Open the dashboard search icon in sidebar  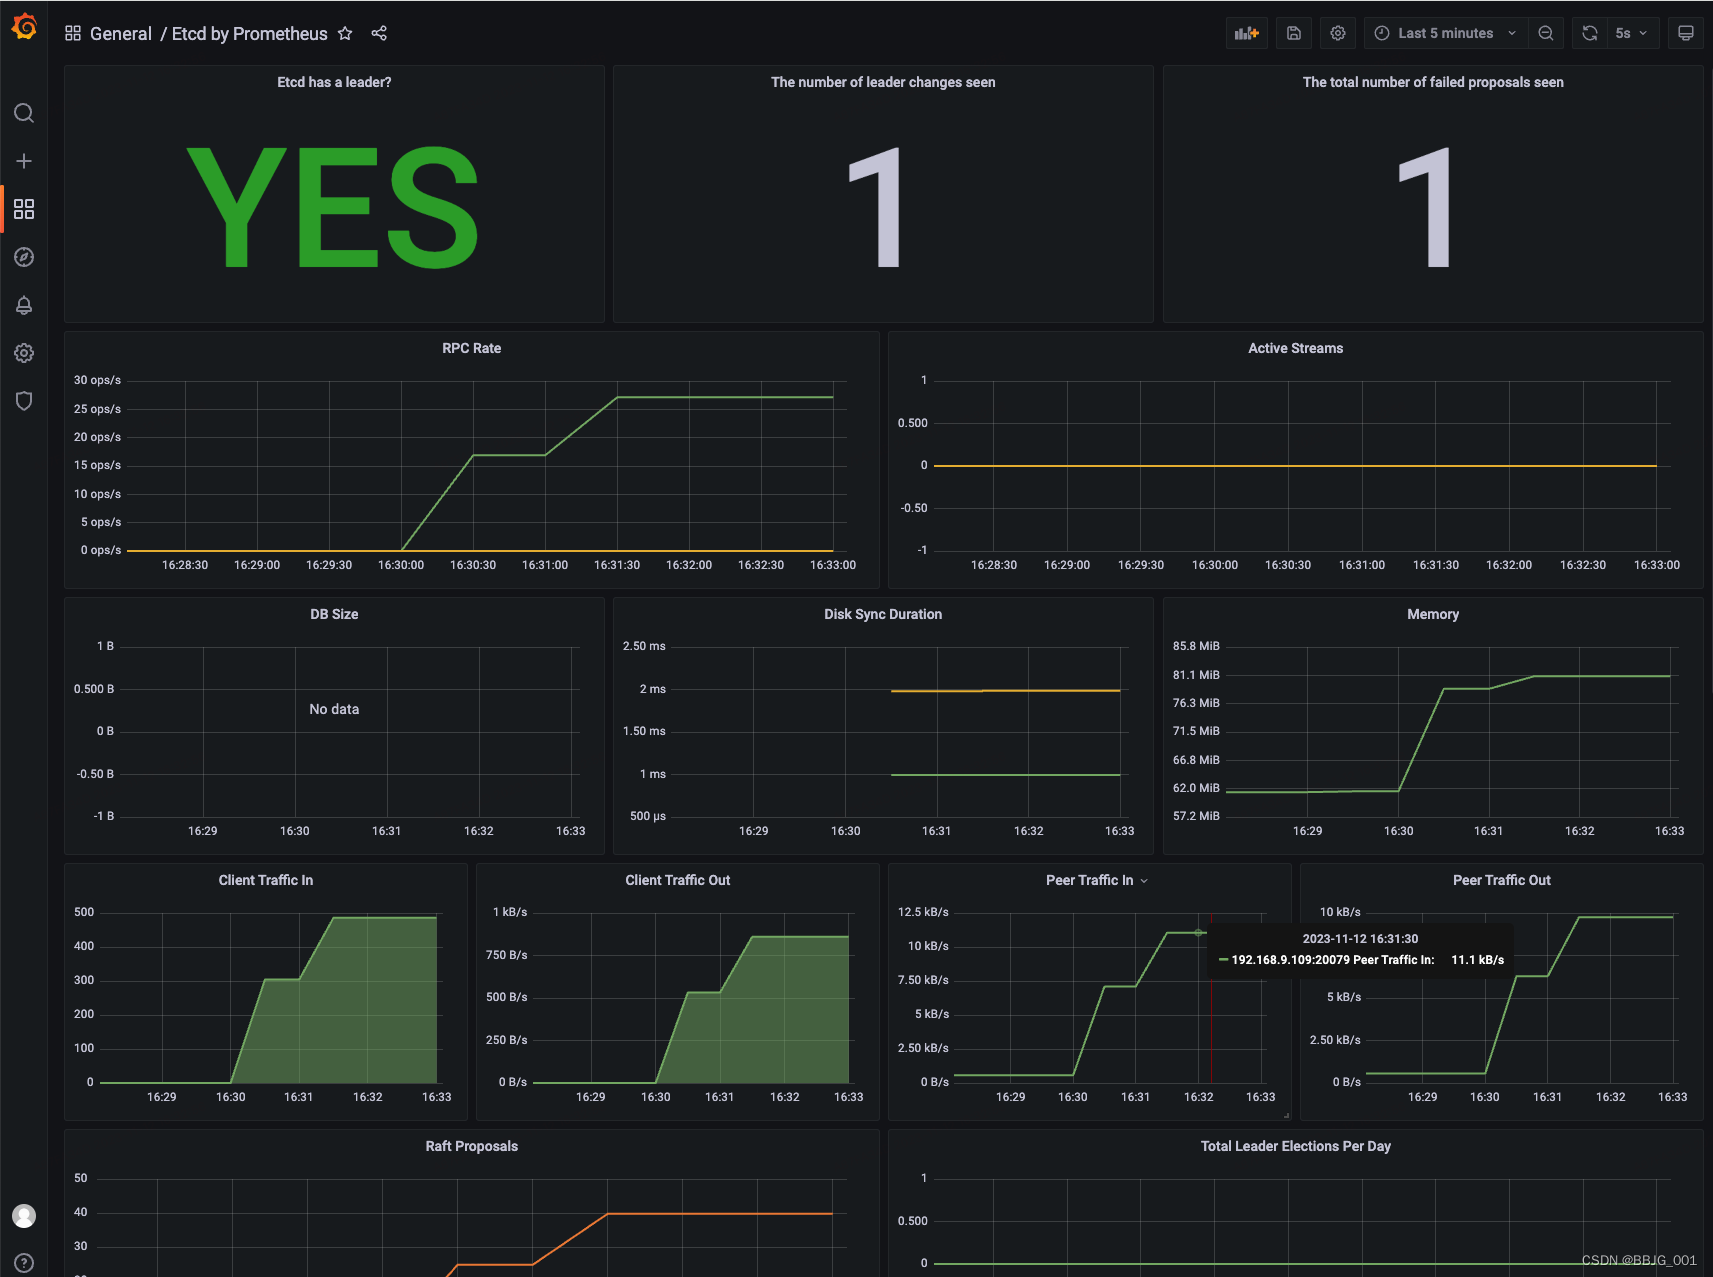24,113
